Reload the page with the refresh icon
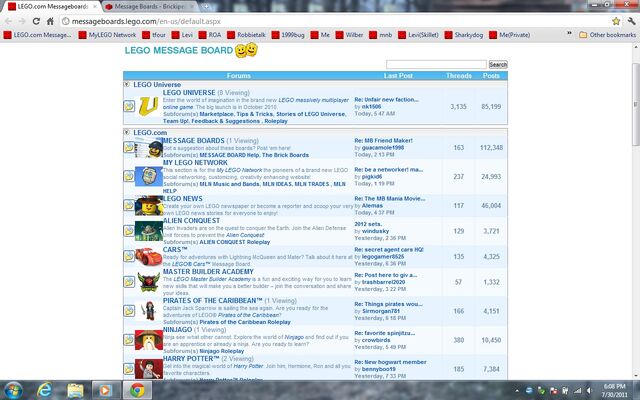The height and width of the screenshot is (400, 640). pos(36,21)
